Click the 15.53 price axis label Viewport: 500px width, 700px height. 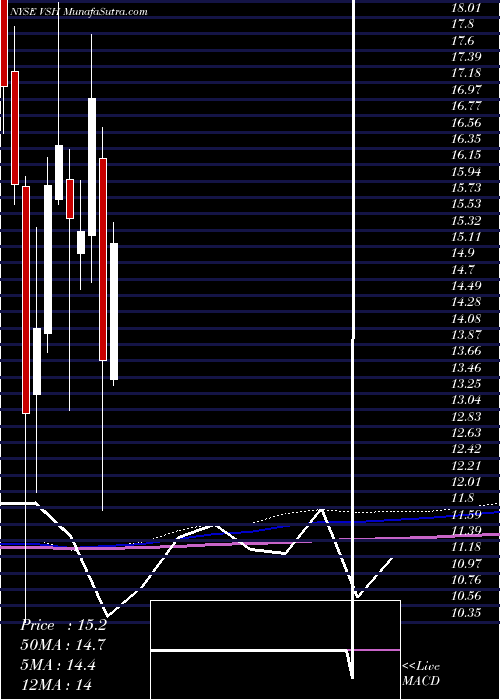(465, 204)
